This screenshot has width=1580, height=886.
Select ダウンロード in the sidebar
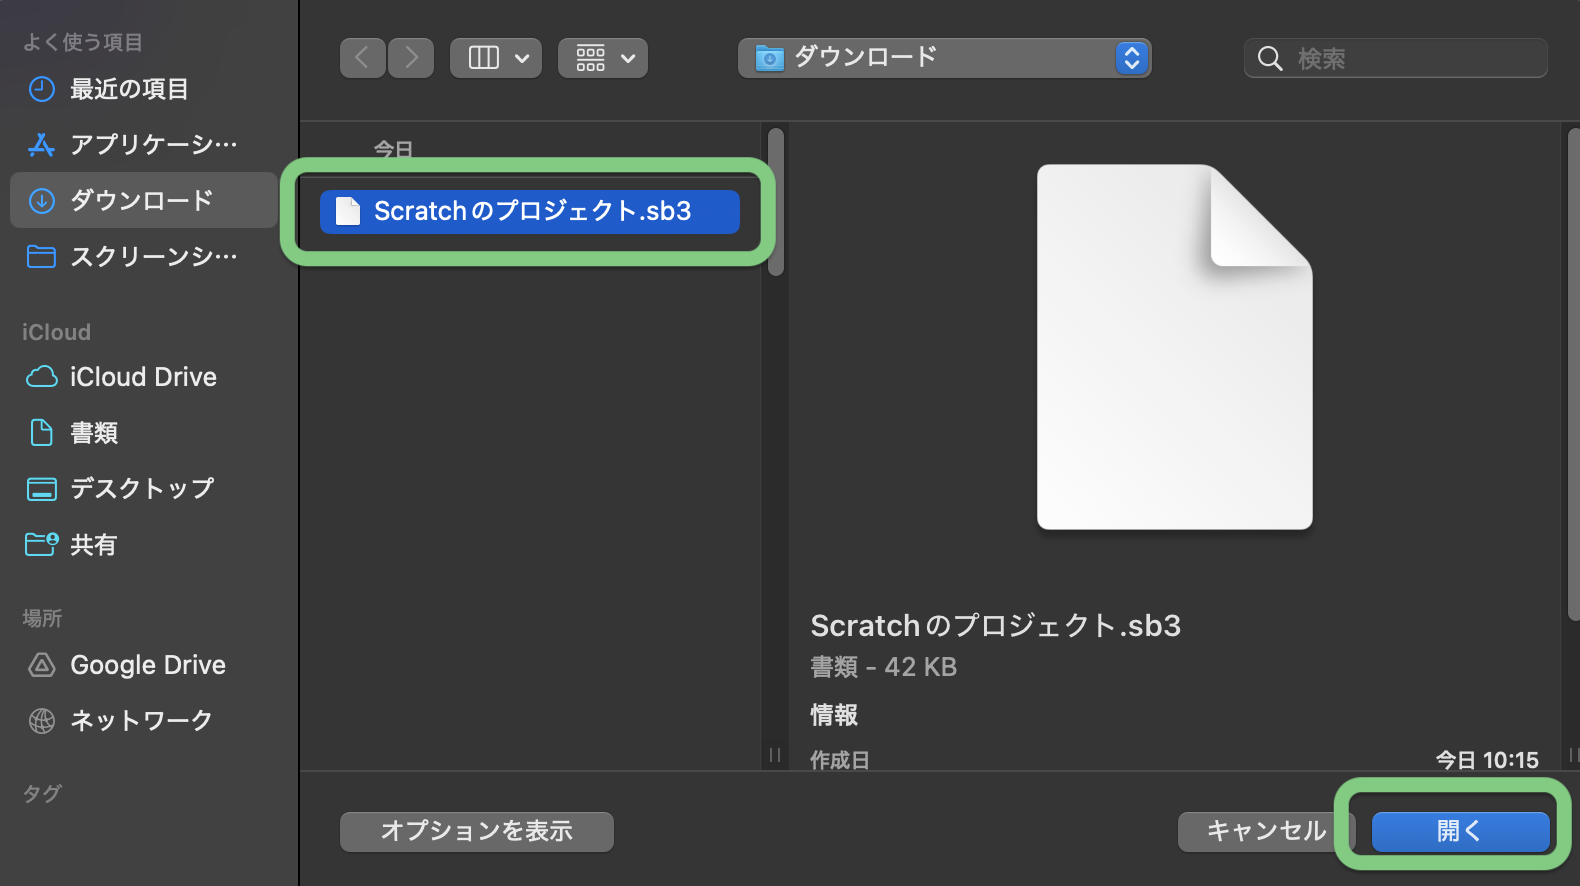tap(141, 200)
